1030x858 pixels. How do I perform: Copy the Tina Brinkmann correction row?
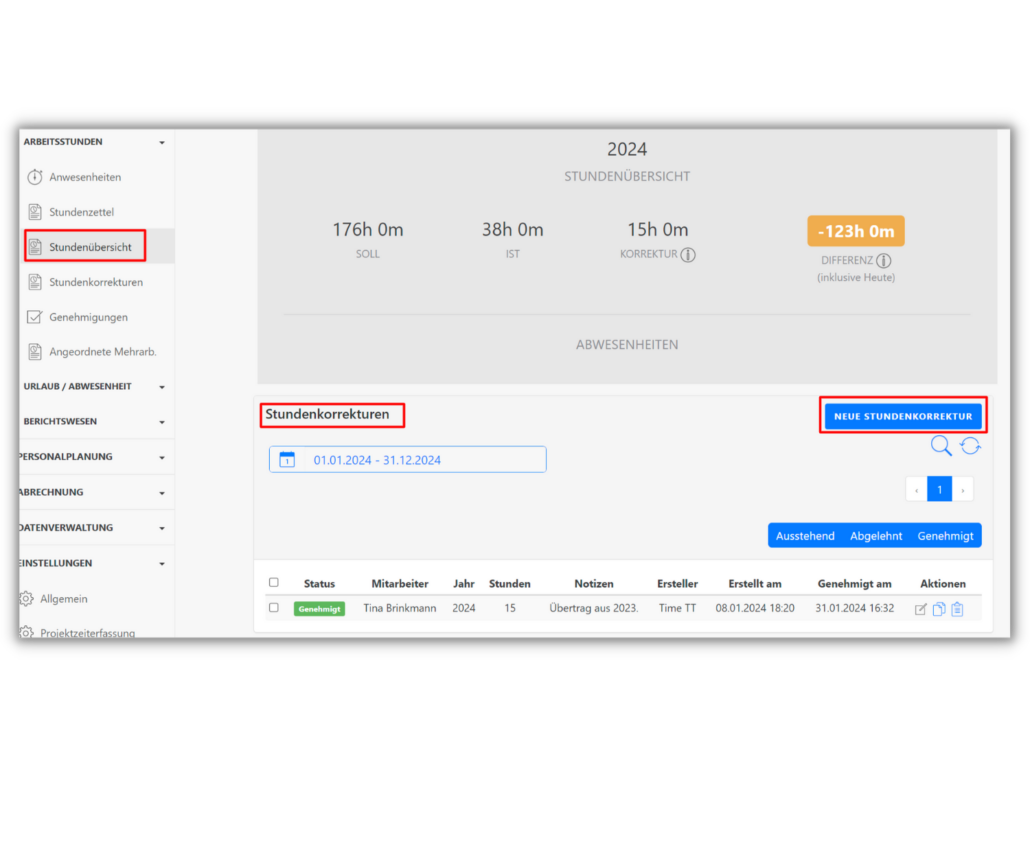[939, 609]
